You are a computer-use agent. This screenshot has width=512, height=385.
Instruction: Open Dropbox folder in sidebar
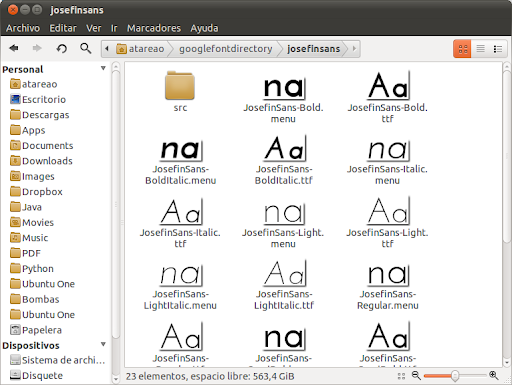click(x=36, y=191)
